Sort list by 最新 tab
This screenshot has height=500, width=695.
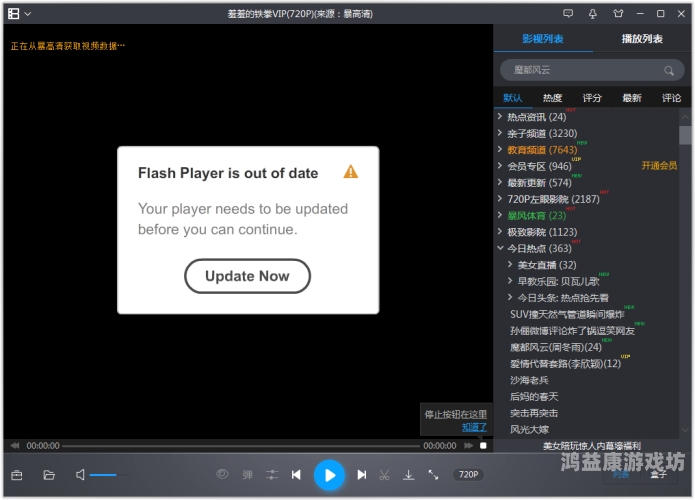click(632, 98)
